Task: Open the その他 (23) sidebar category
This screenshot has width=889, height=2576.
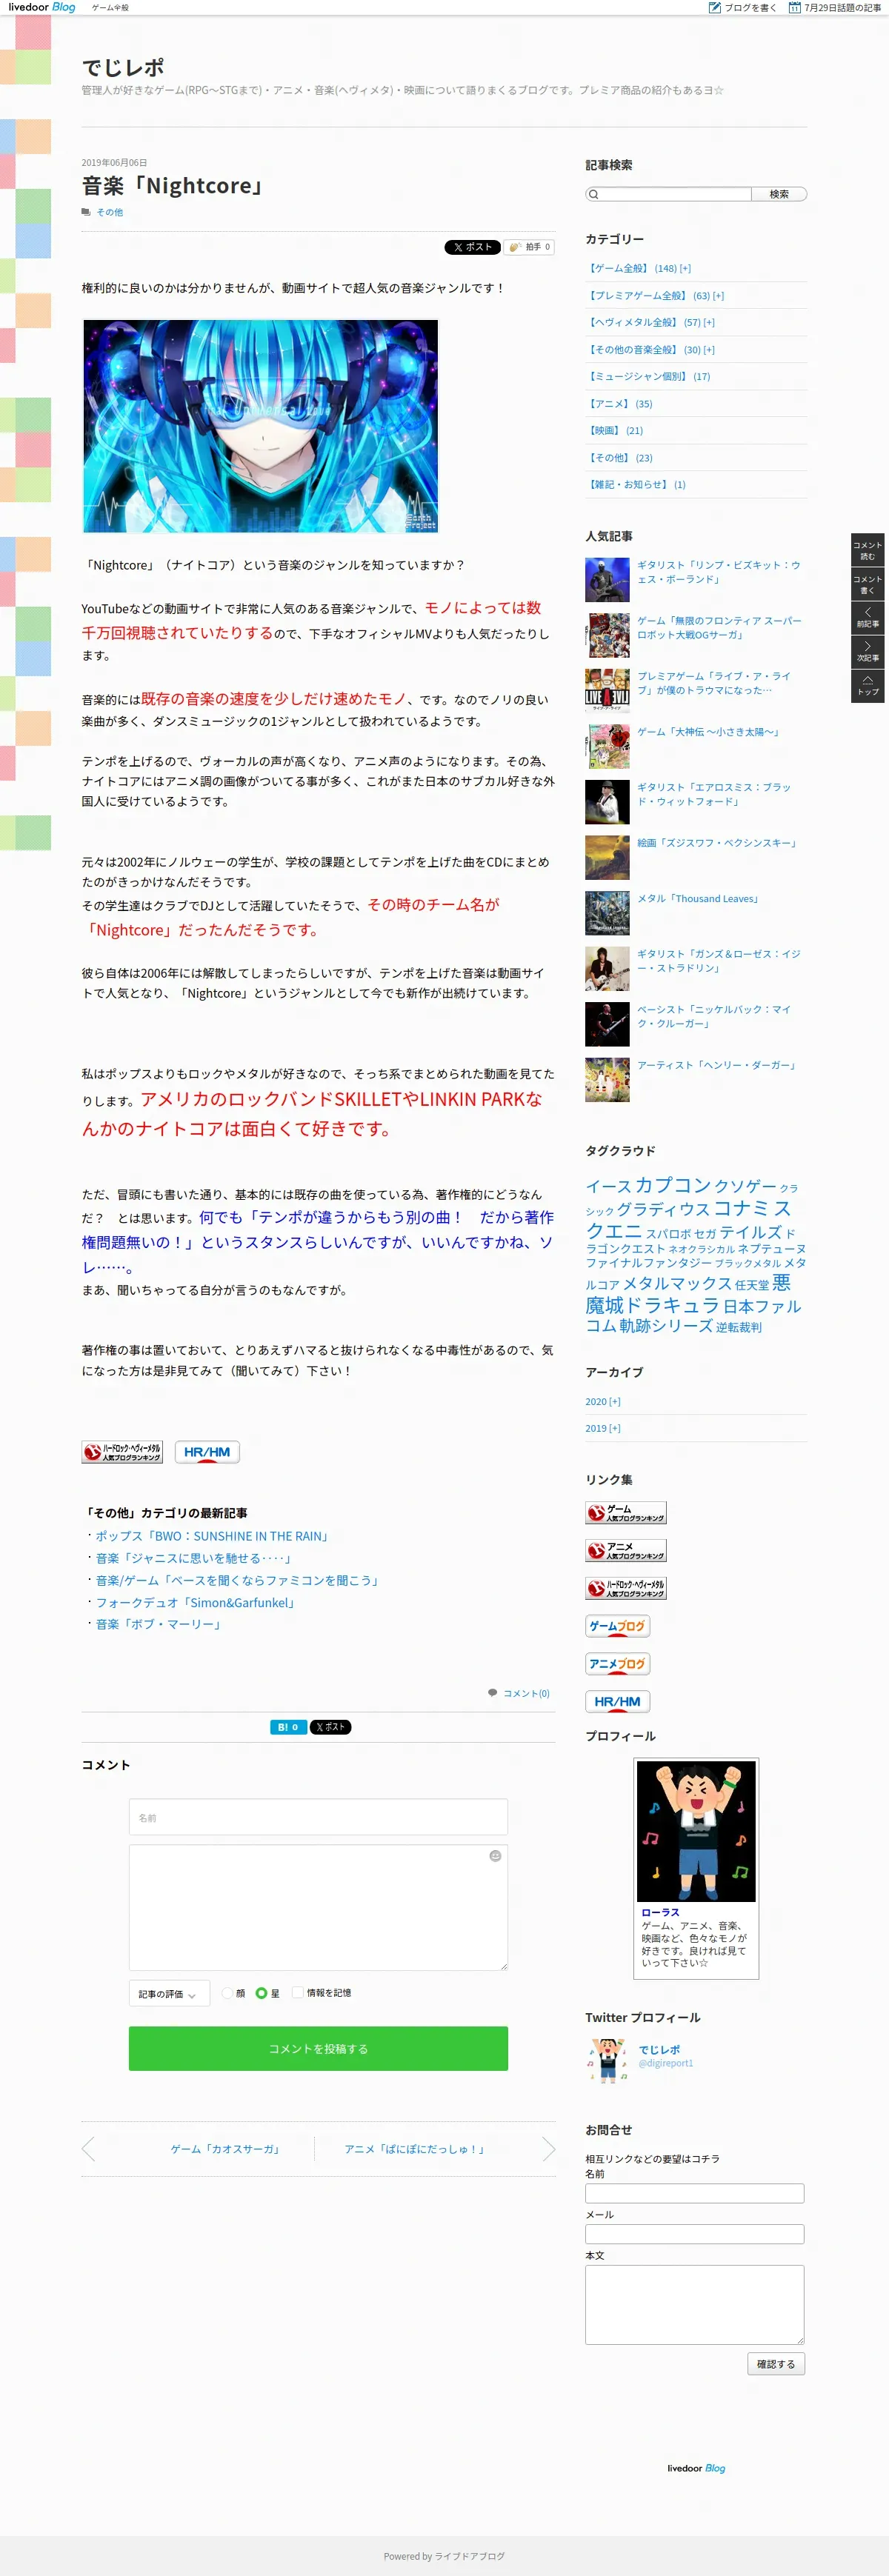Action: [619, 458]
